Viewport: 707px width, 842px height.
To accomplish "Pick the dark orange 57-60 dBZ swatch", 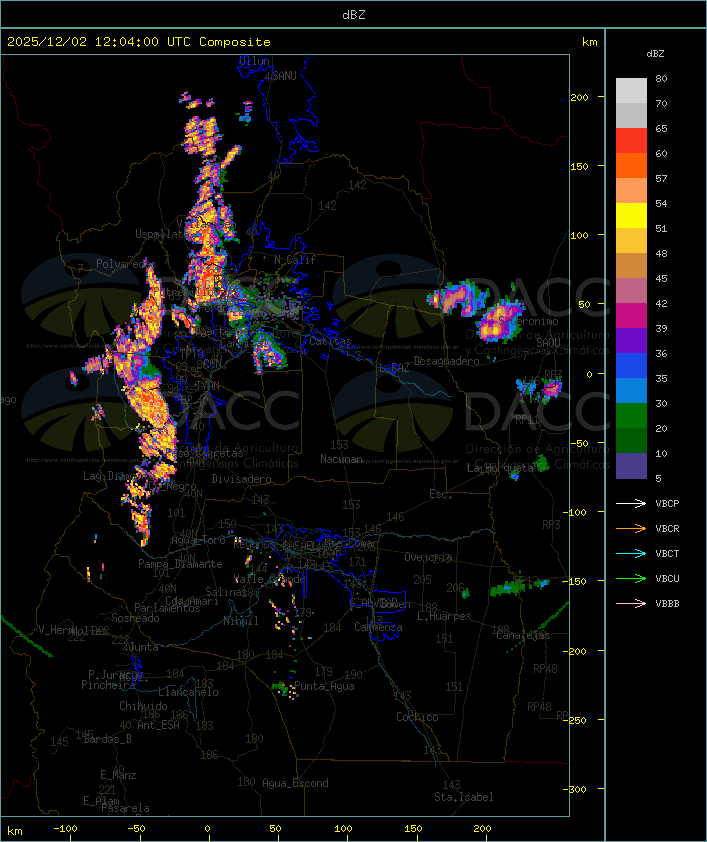I will coord(631,165).
